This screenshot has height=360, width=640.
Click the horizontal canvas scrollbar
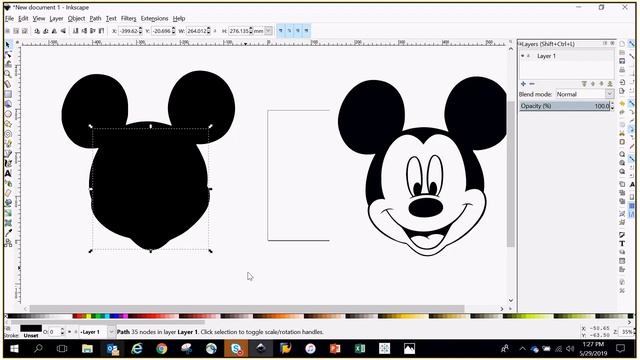point(247,309)
